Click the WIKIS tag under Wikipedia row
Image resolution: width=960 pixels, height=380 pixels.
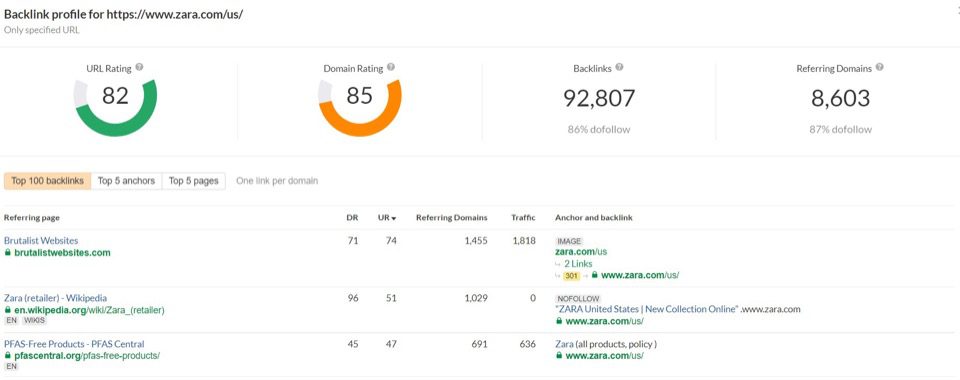[34, 321]
